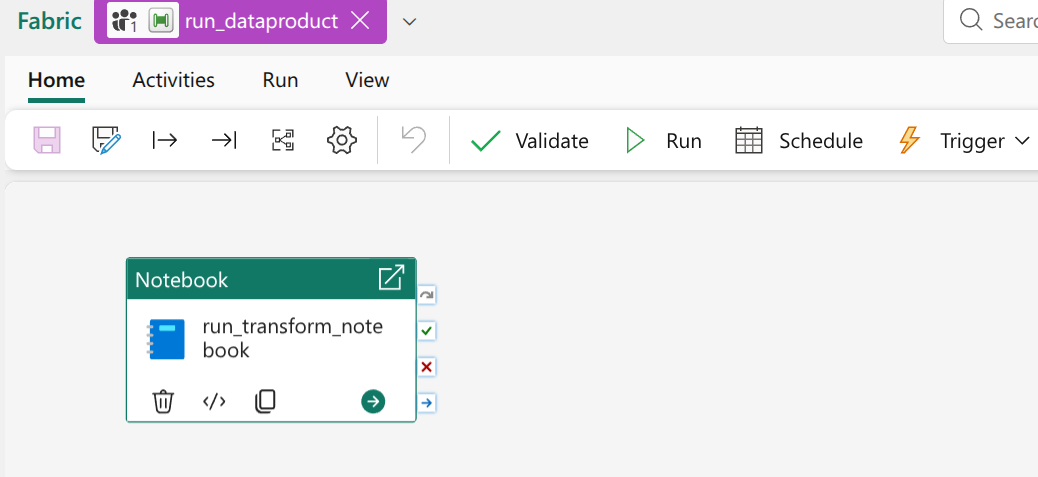1038x477 pixels.
Task: Click the arrow-from-bar toolbar icon
Action: (165, 140)
